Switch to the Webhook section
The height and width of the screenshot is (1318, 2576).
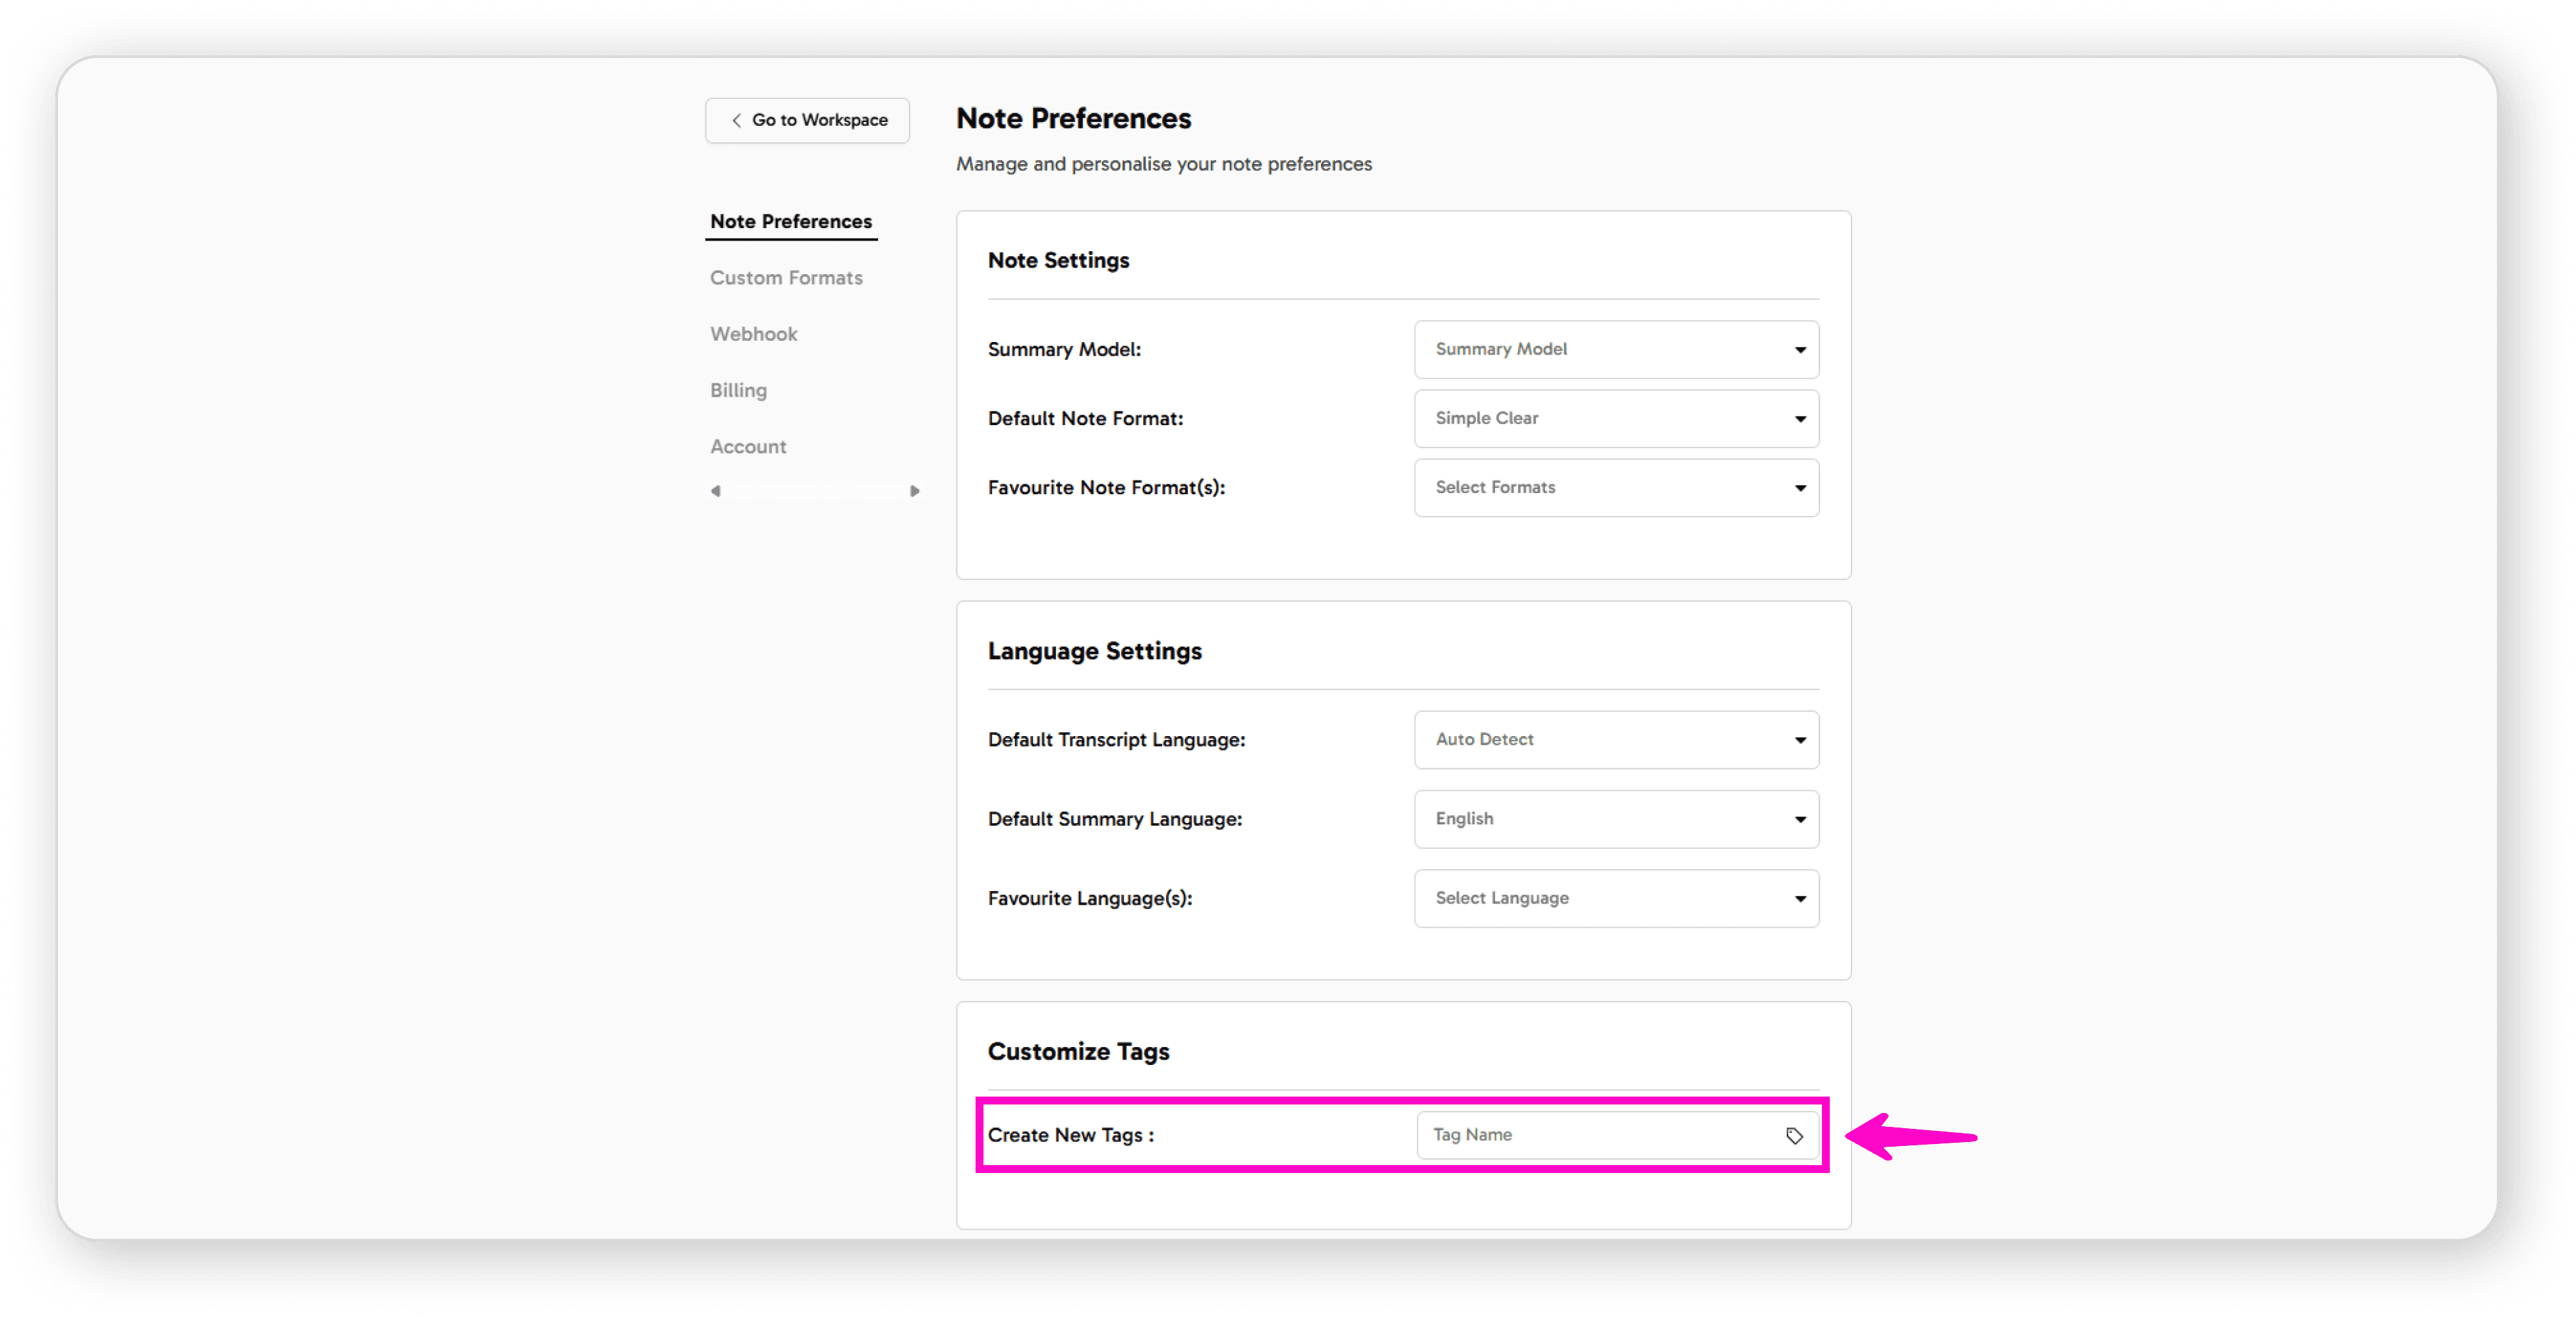(753, 333)
